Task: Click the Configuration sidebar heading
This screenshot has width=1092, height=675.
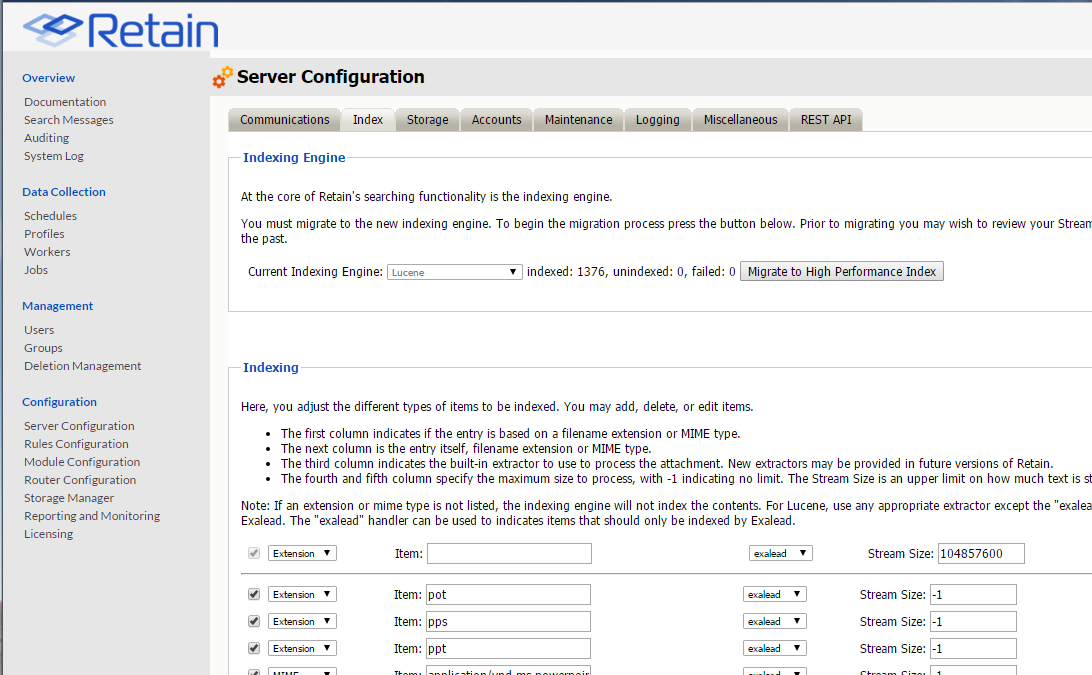Action: 59,403
